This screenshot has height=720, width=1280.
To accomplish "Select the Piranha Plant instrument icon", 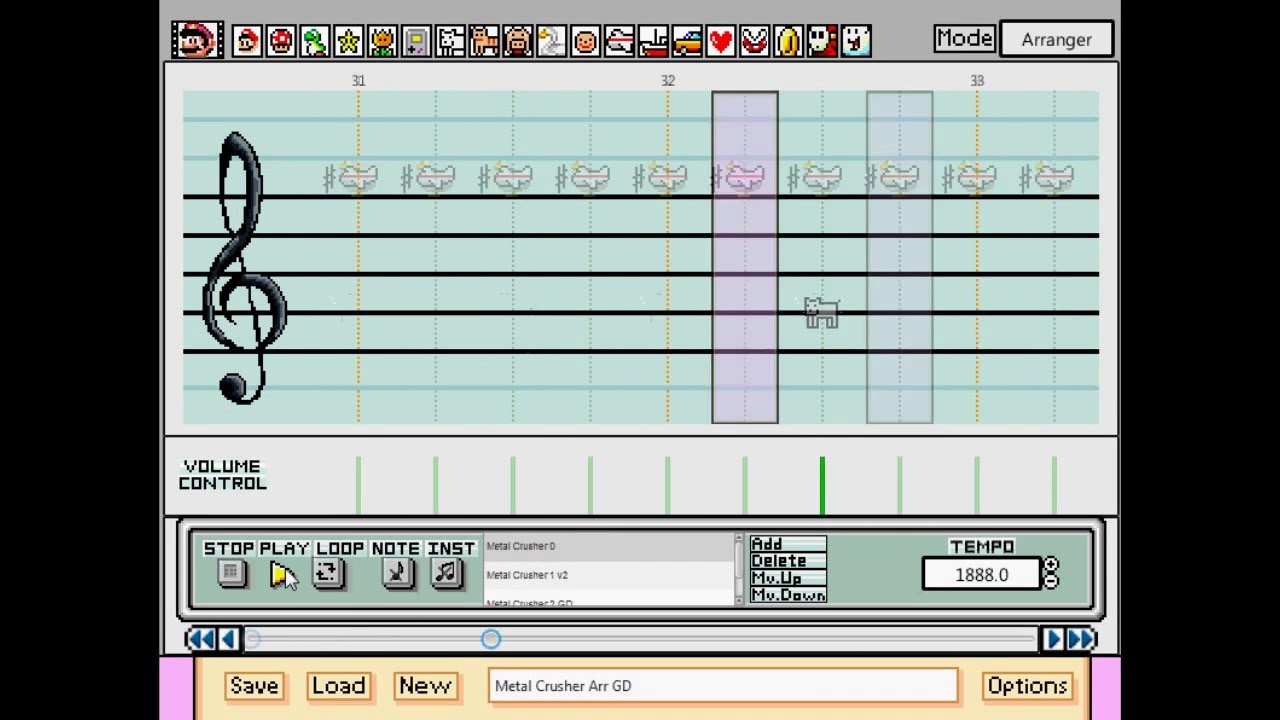I will (x=755, y=41).
